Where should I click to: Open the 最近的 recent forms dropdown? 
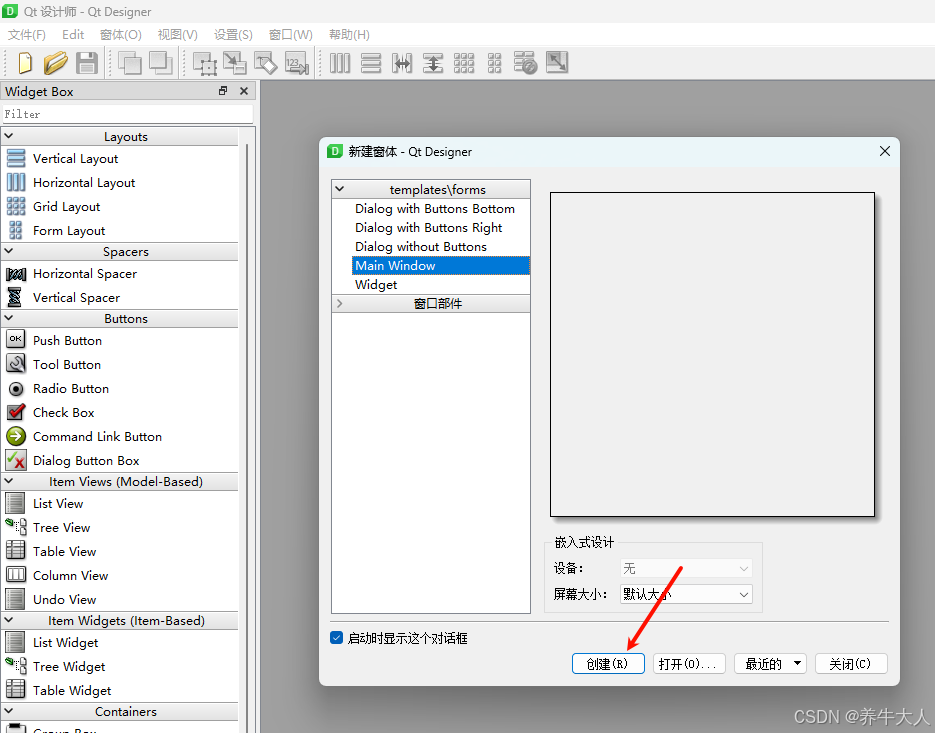click(770, 663)
